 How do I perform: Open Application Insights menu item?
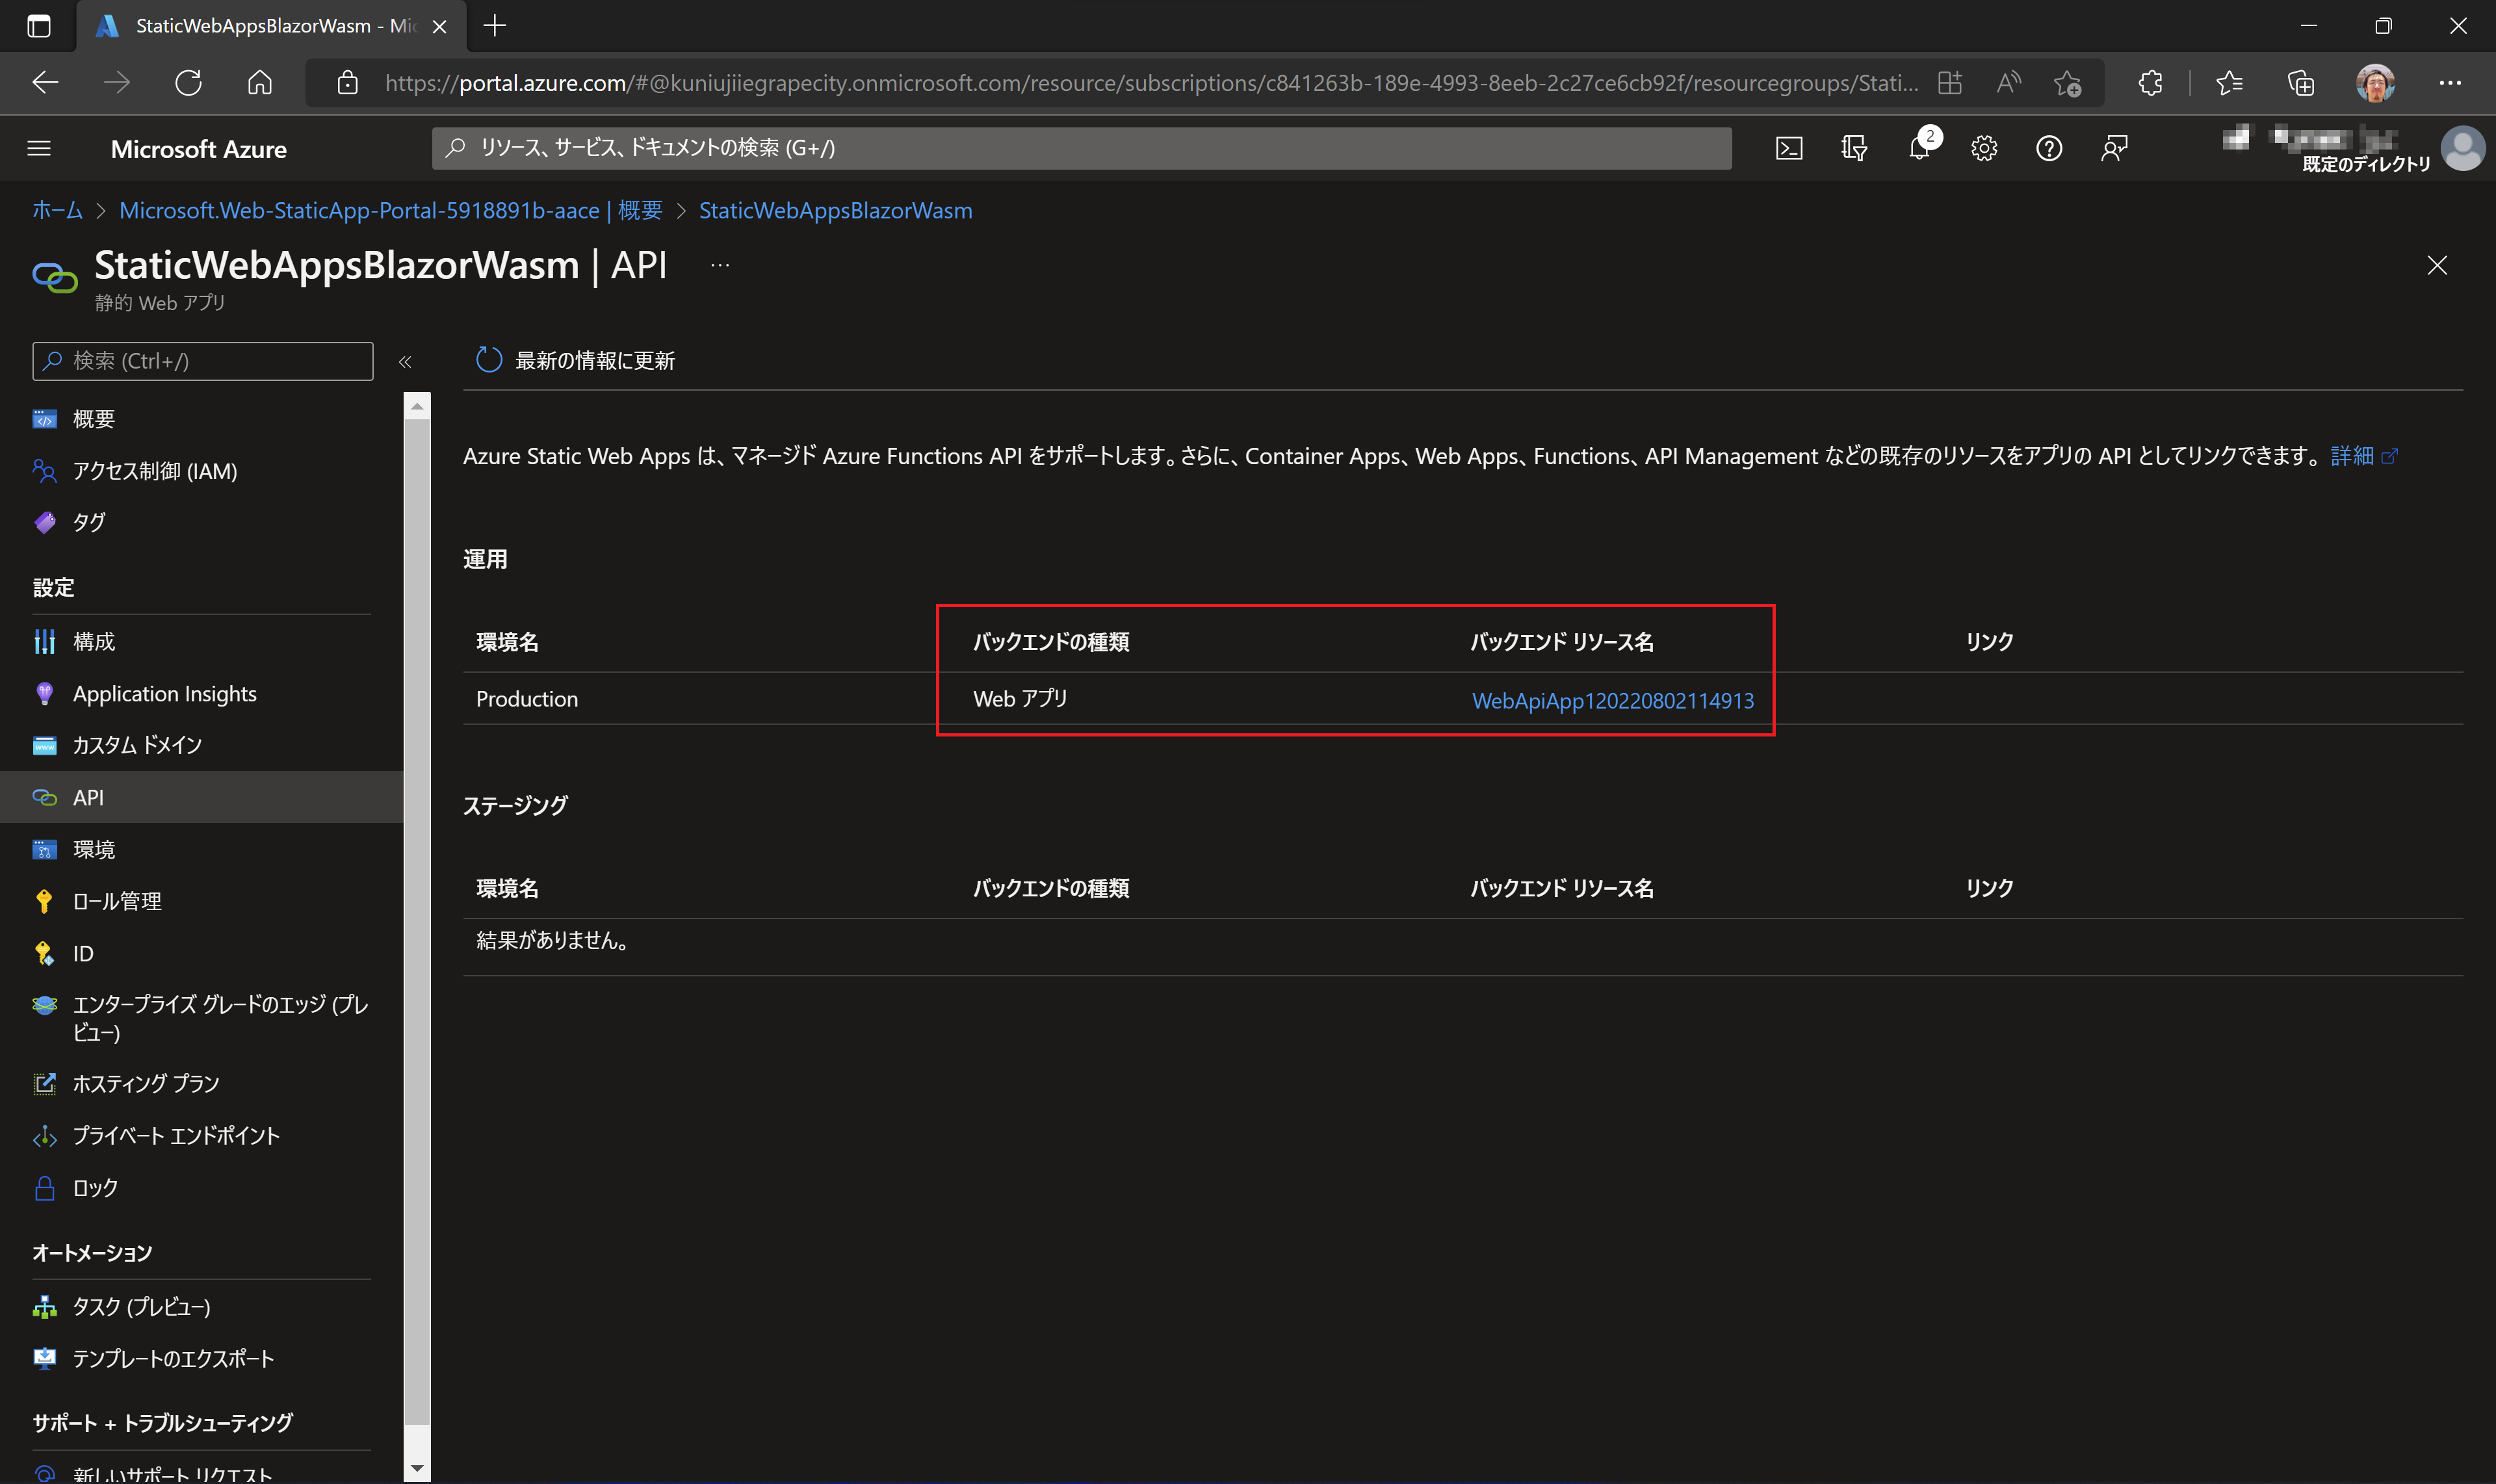tap(164, 693)
